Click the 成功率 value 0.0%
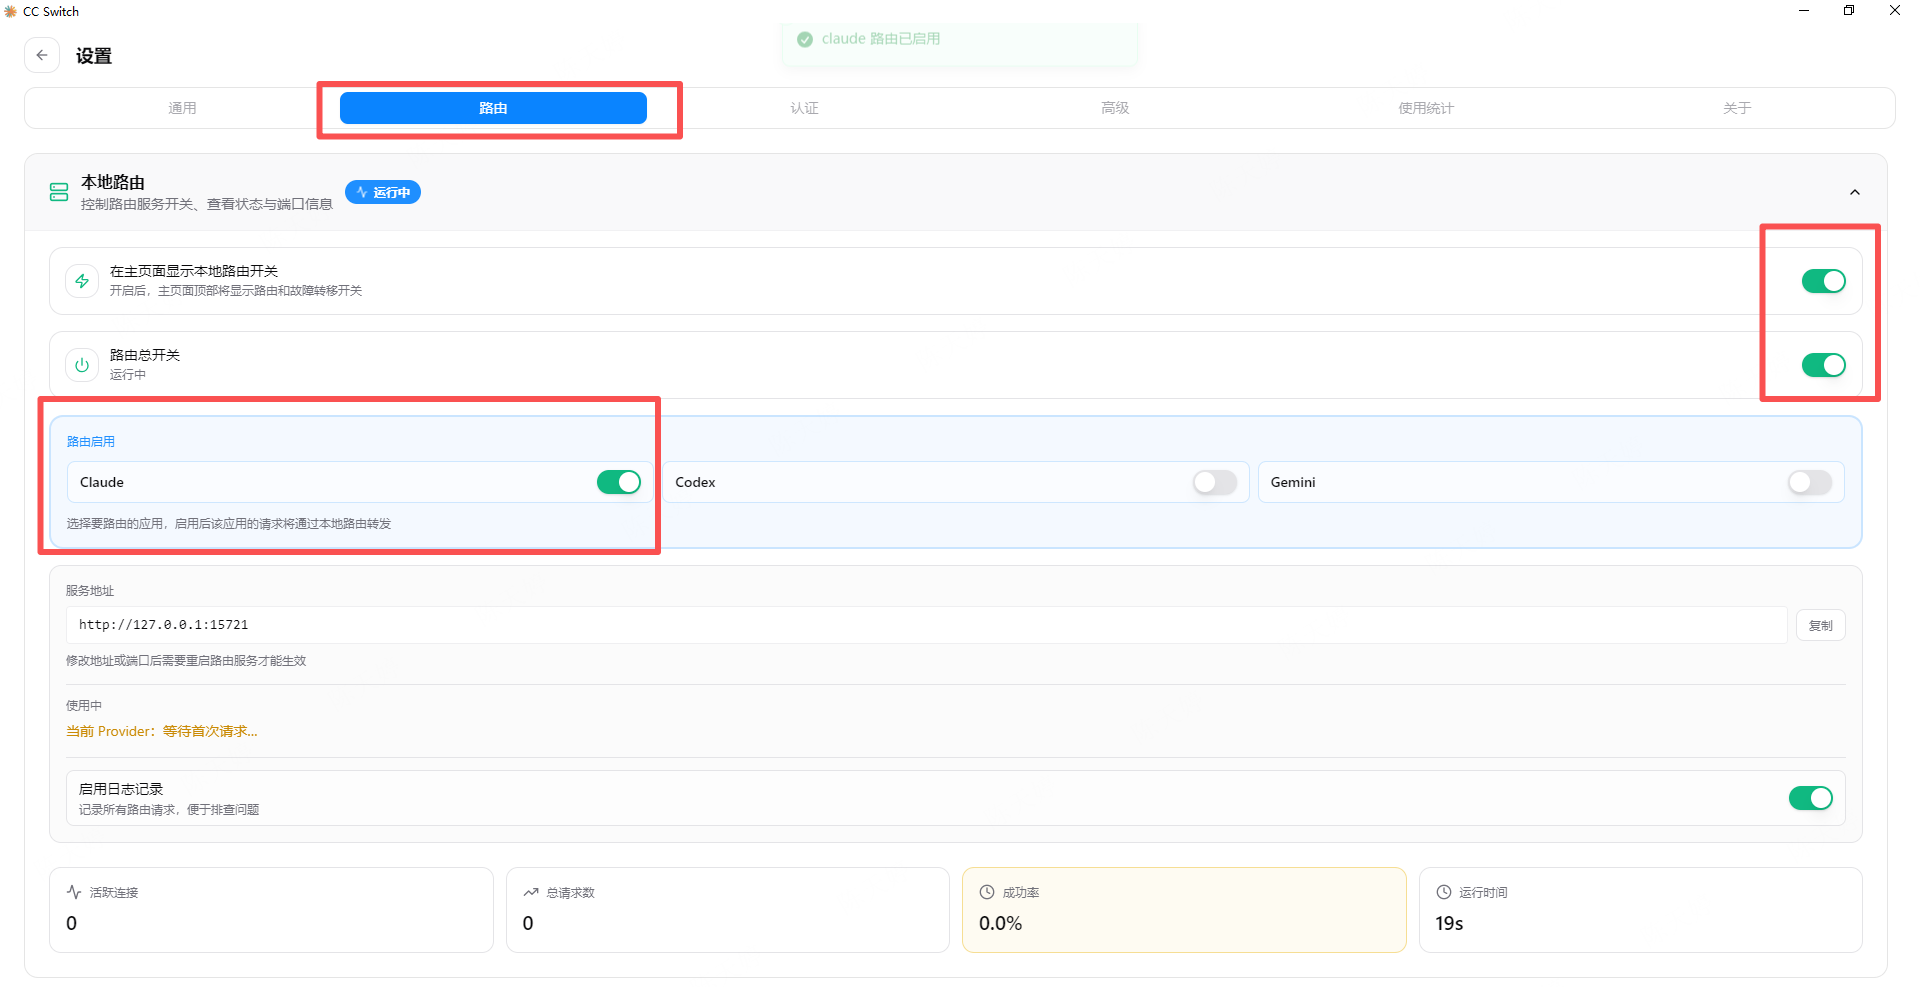Screen dimensions: 1920x987 (1000, 923)
